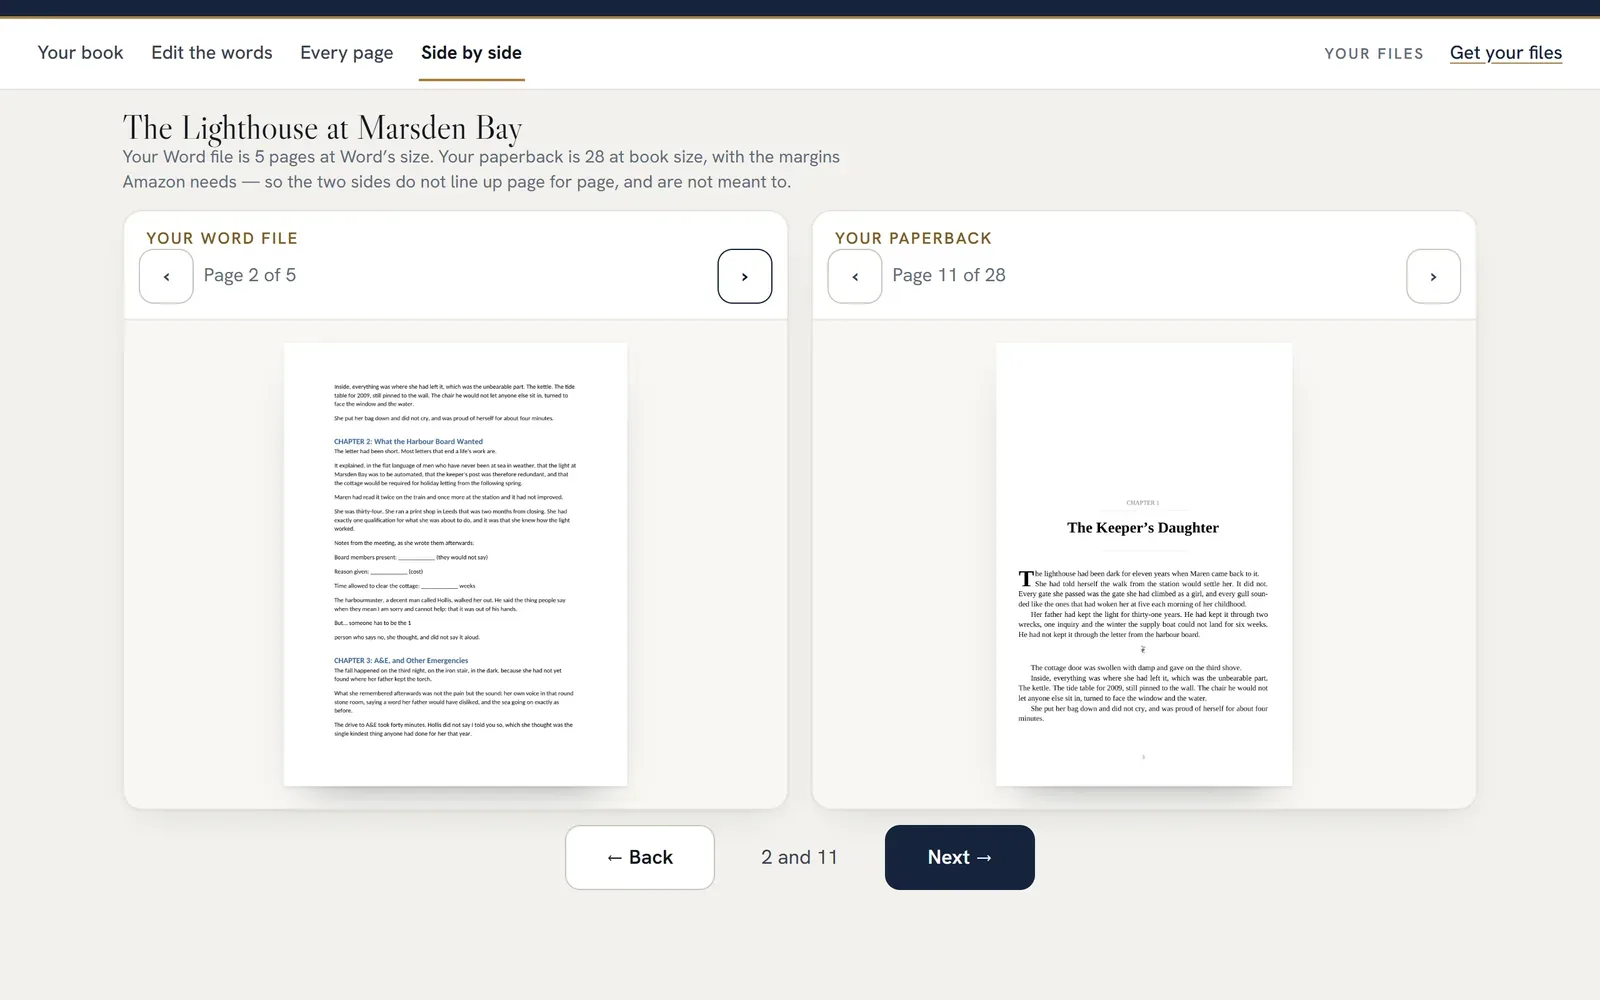This screenshot has height=1000, width=1600.
Task: Open the Your book tab
Action: (x=80, y=53)
